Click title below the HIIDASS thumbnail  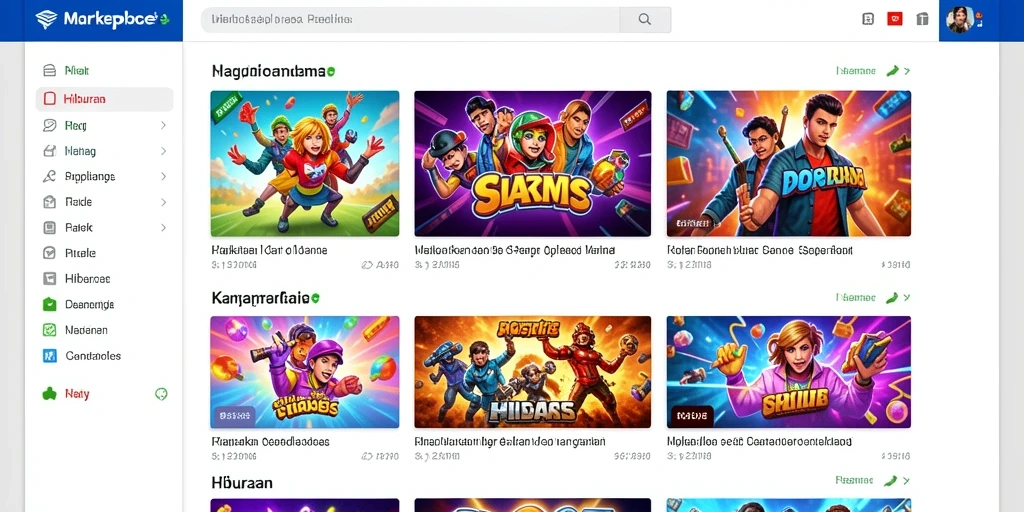pyautogui.click(x=510, y=441)
